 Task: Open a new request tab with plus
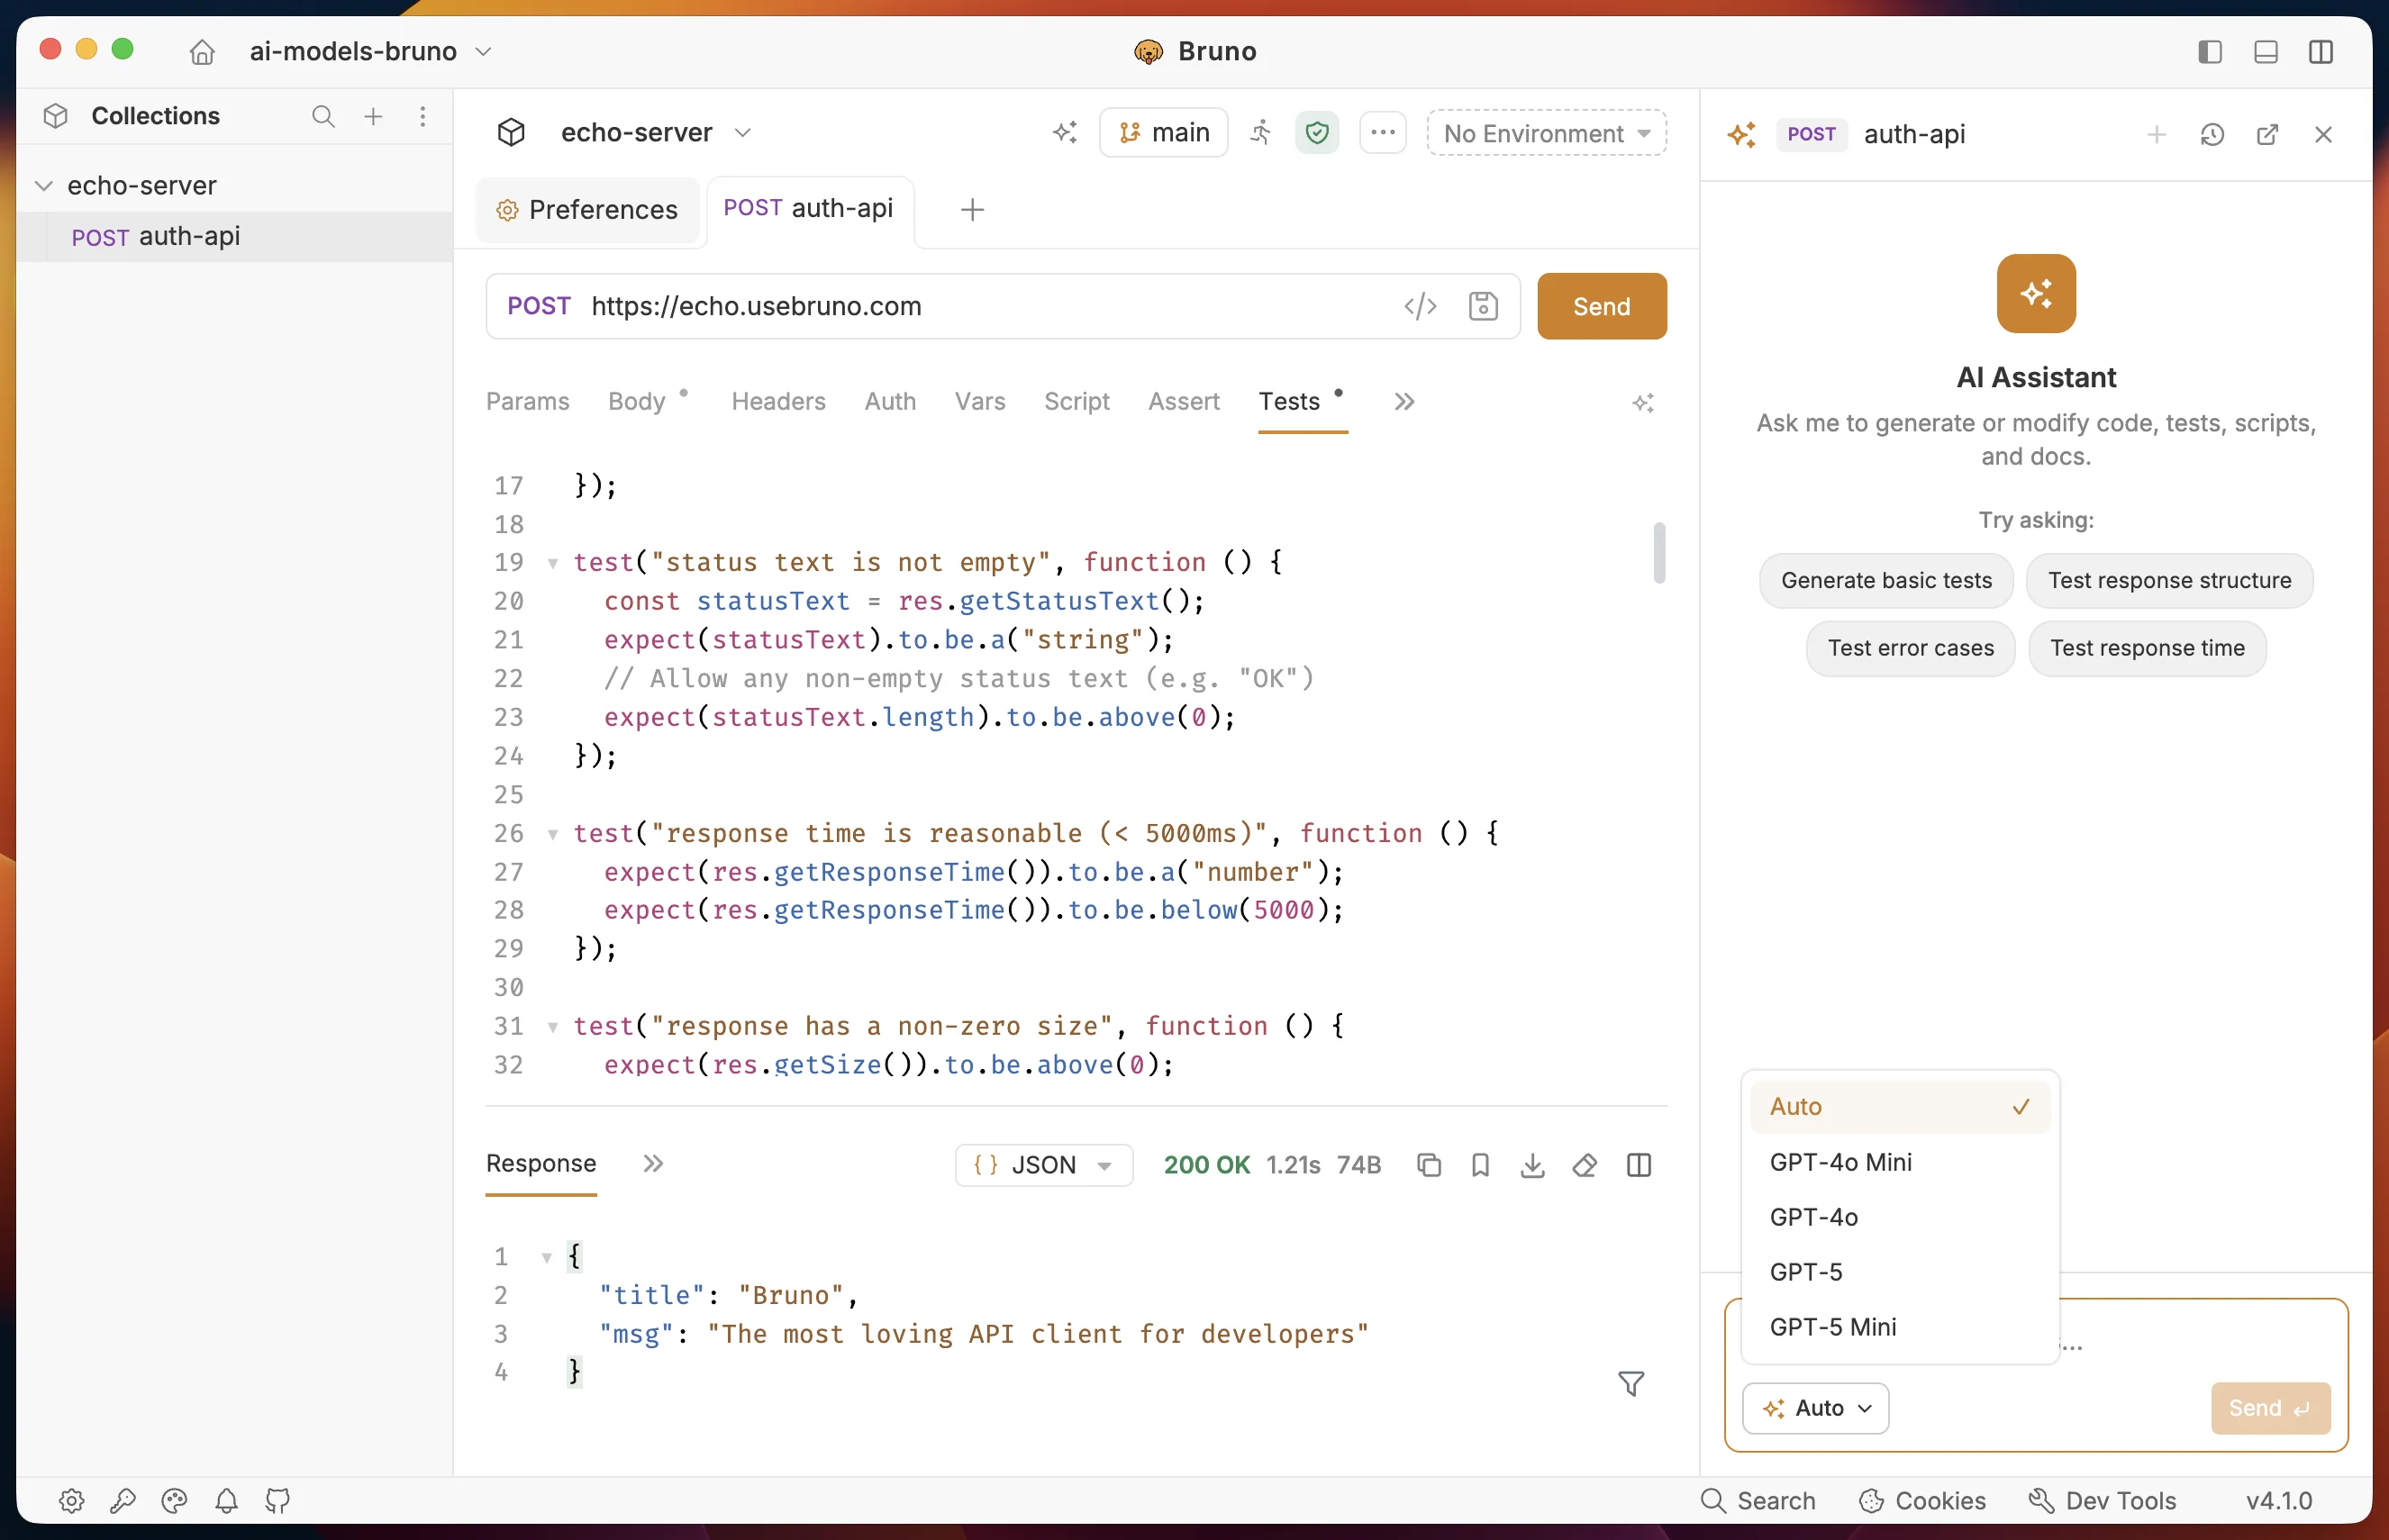(972, 209)
